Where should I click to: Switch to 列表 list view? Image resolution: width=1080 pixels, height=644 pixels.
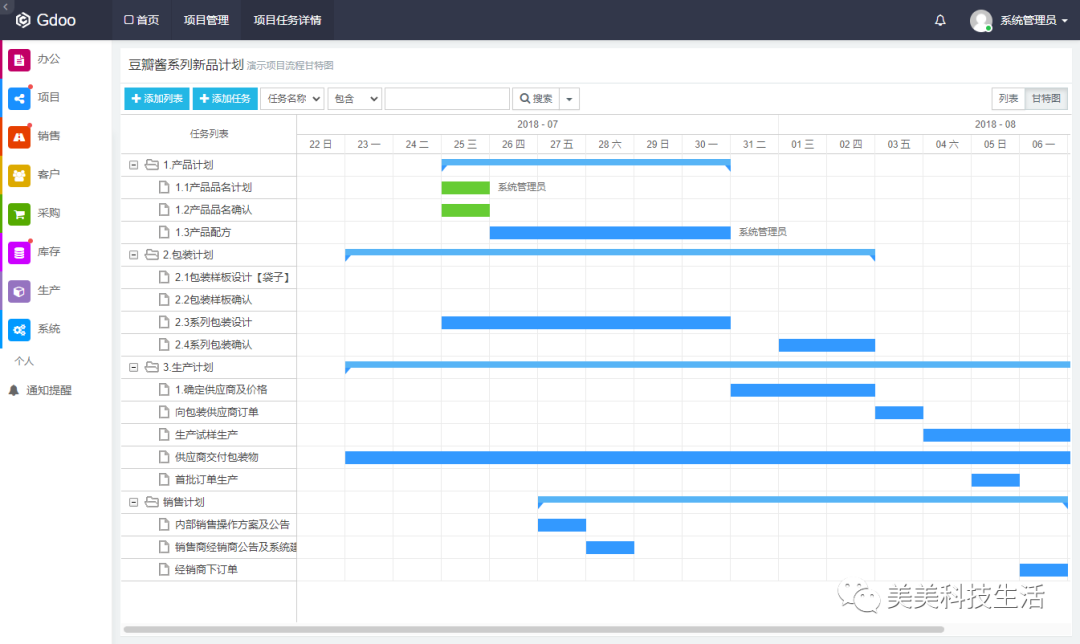tap(1008, 99)
